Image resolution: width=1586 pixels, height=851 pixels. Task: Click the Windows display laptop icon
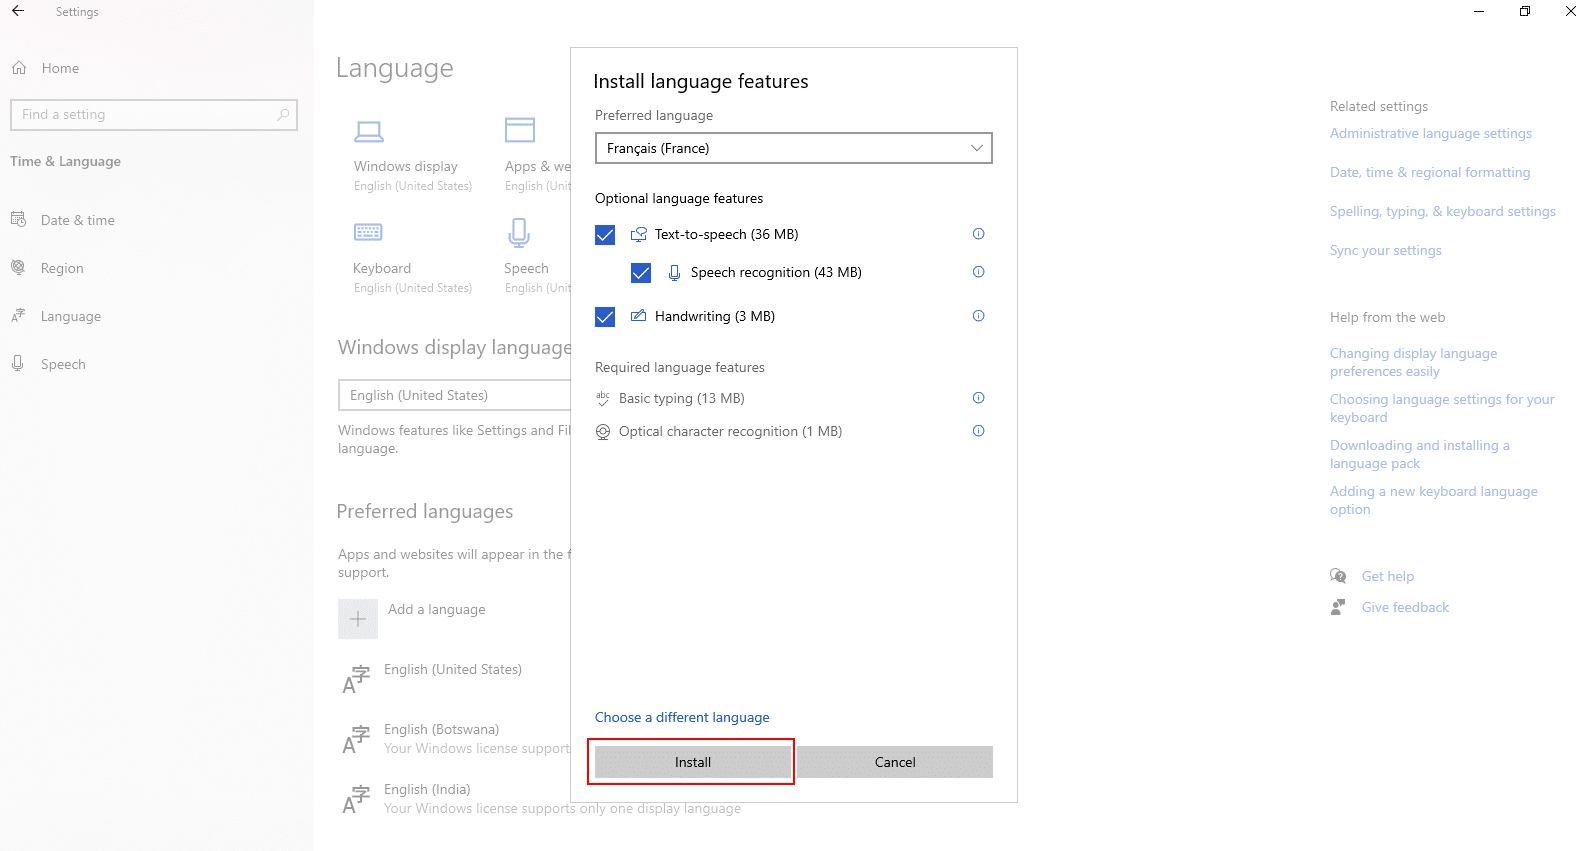pyautogui.click(x=369, y=131)
